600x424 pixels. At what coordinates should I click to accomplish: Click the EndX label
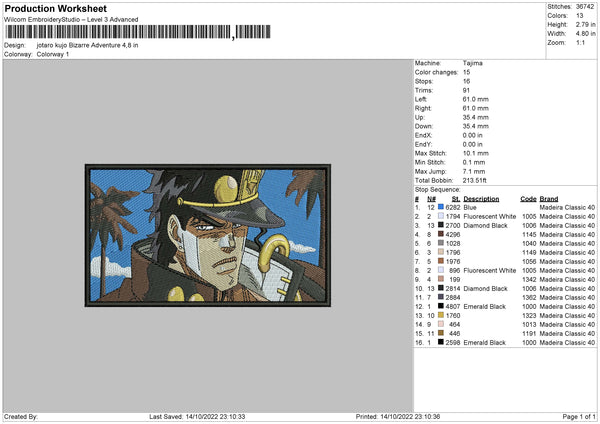pyautogui.click(x=423, y=135)
